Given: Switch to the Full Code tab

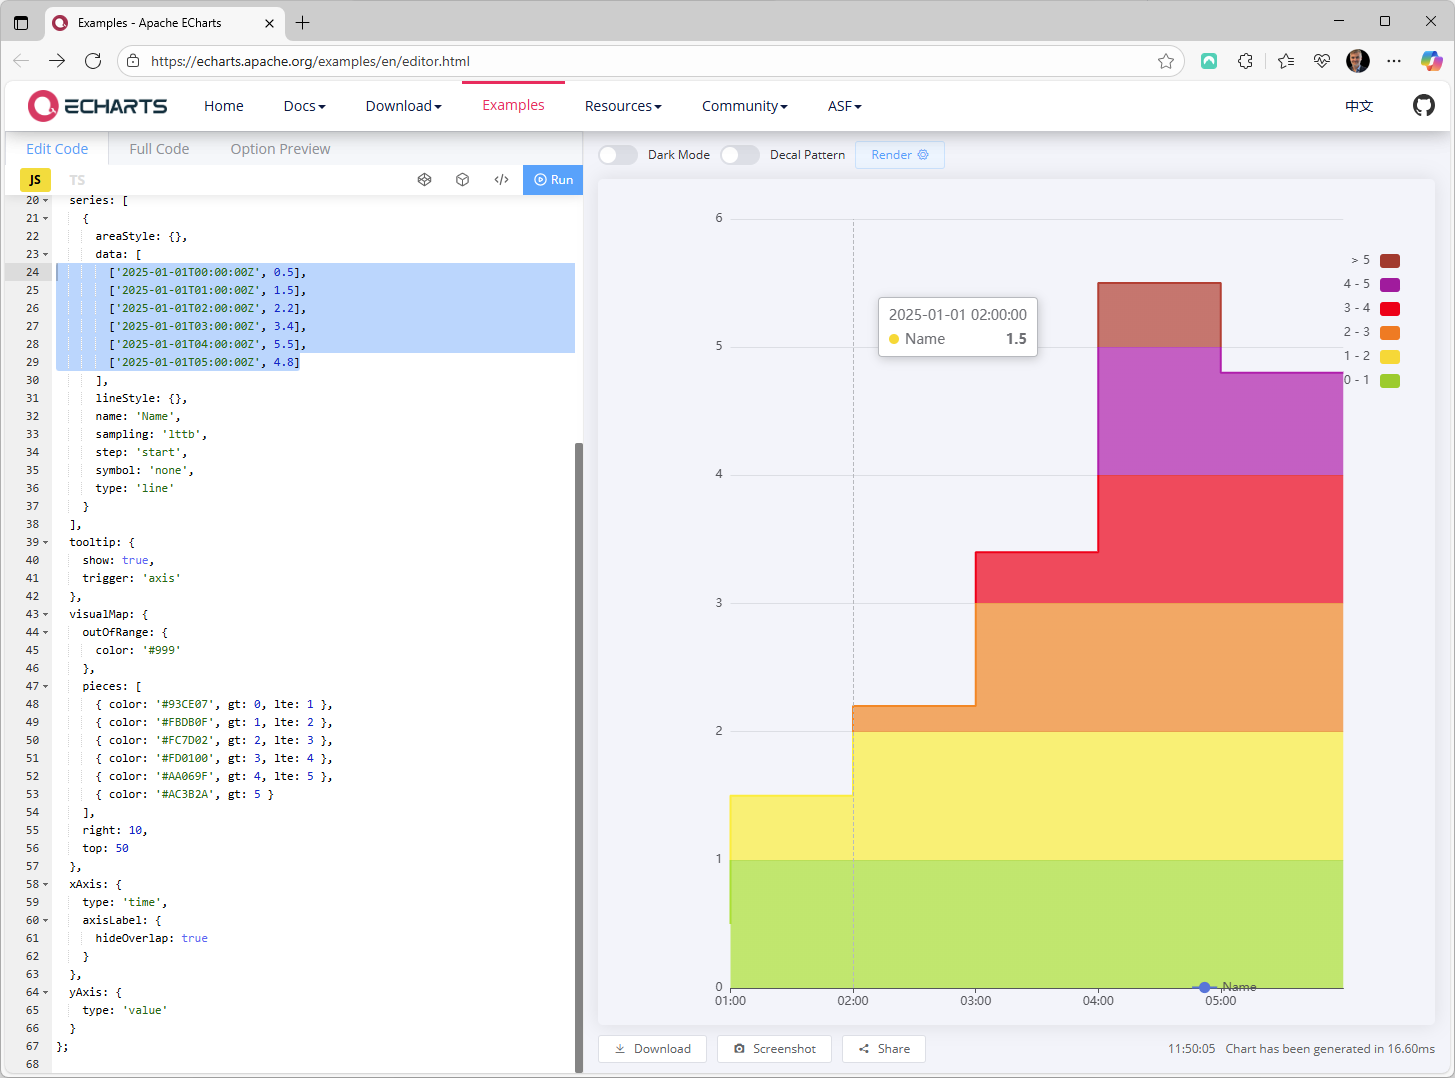Looking at the screenshot, I should (x=159, y=149).
